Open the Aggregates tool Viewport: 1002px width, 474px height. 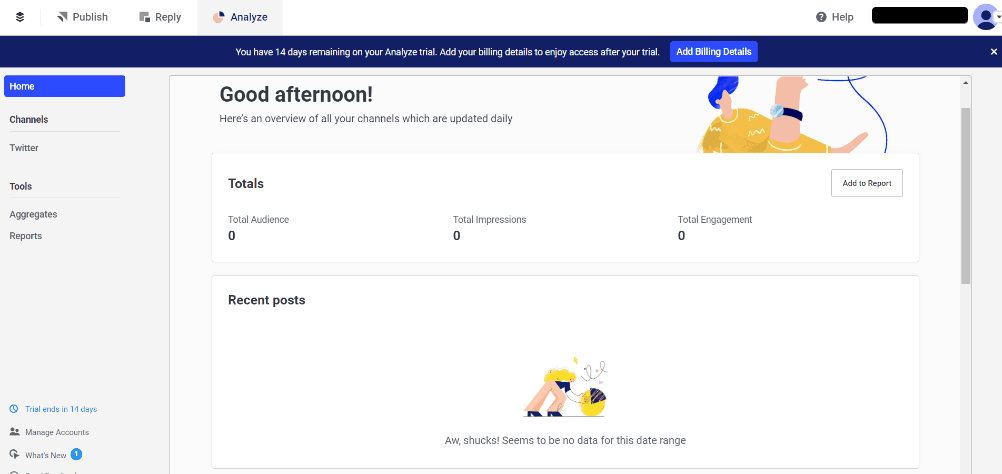33,214
